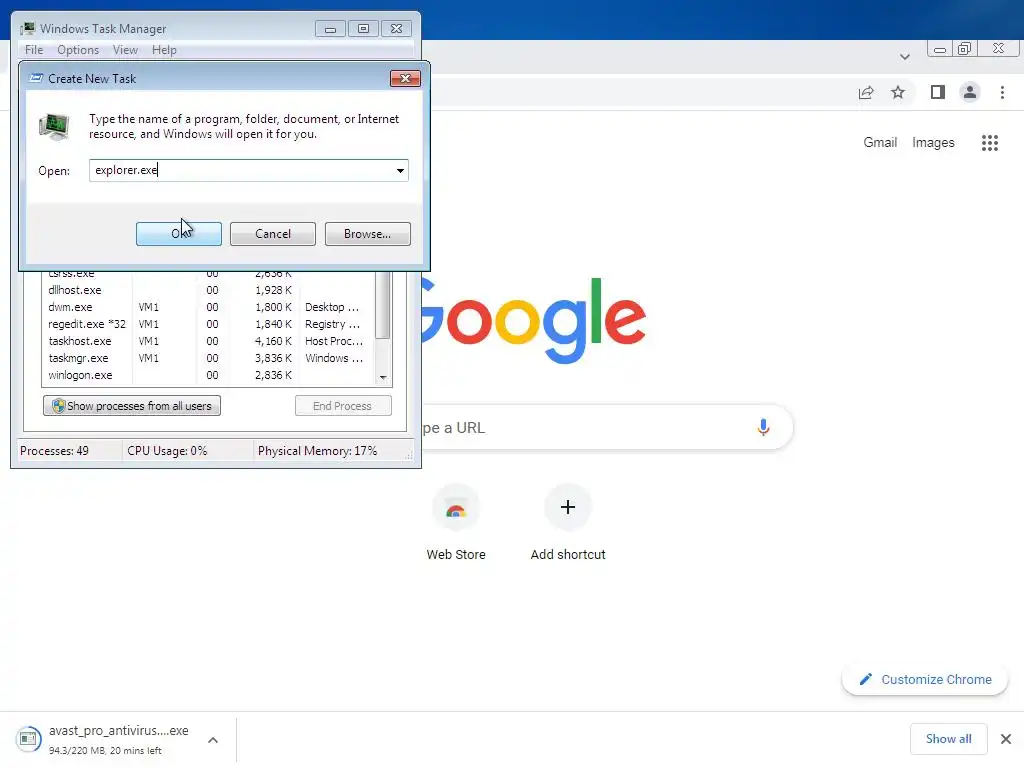Viewport: 1024px width, 768px height.
Task: Select the regedit.exe *32 process
Action: 209,324
